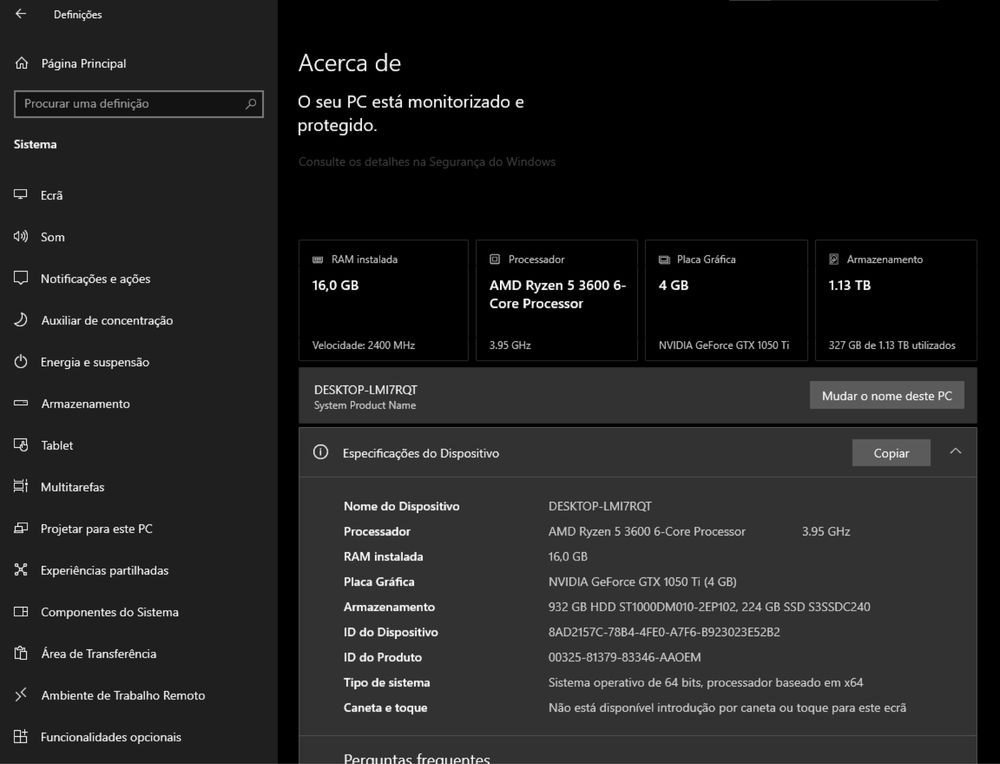Click the Tablet icon in sidebar
The image size is (1000, 764).
click(20, 444)
